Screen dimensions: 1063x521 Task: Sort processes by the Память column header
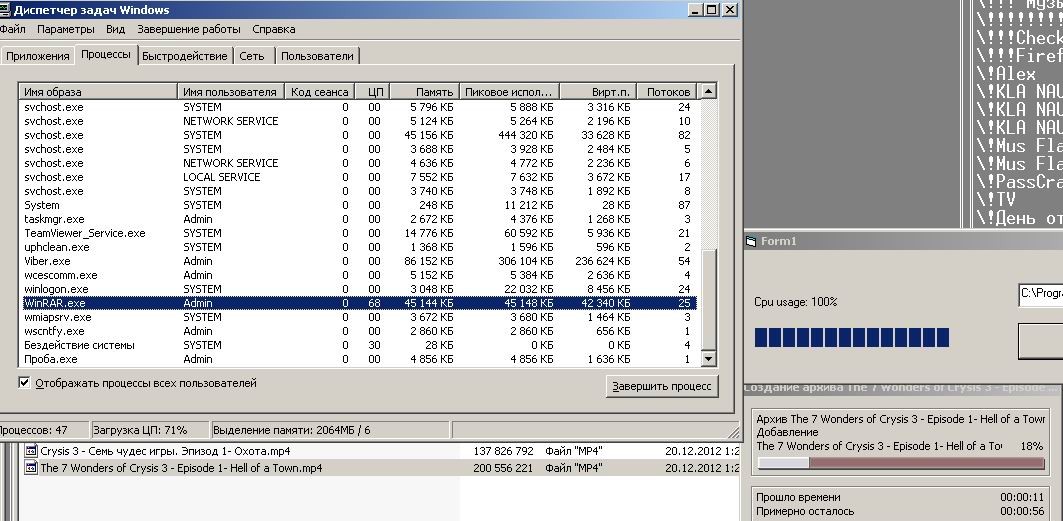[x=424, y=92]
